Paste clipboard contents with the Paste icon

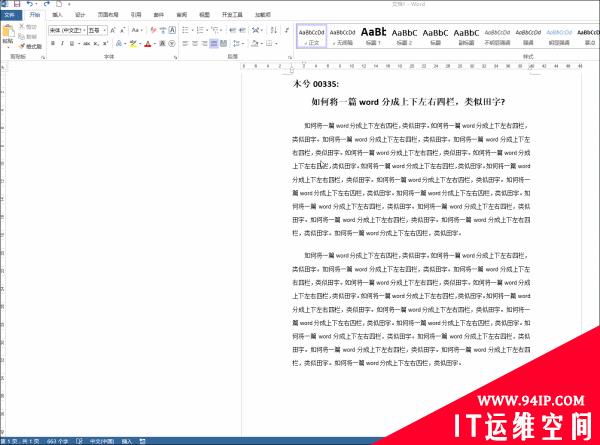(x=8, y=31)
